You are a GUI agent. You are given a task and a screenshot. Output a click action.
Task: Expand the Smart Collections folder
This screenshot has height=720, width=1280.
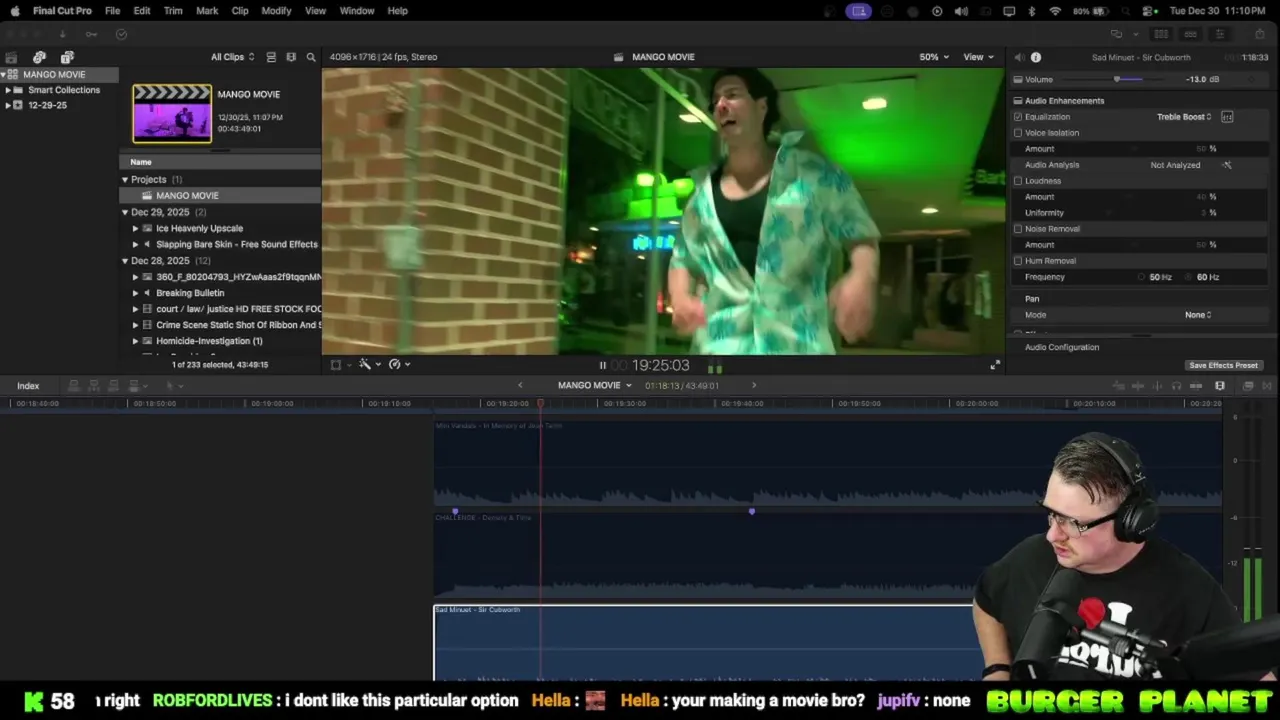8,90
